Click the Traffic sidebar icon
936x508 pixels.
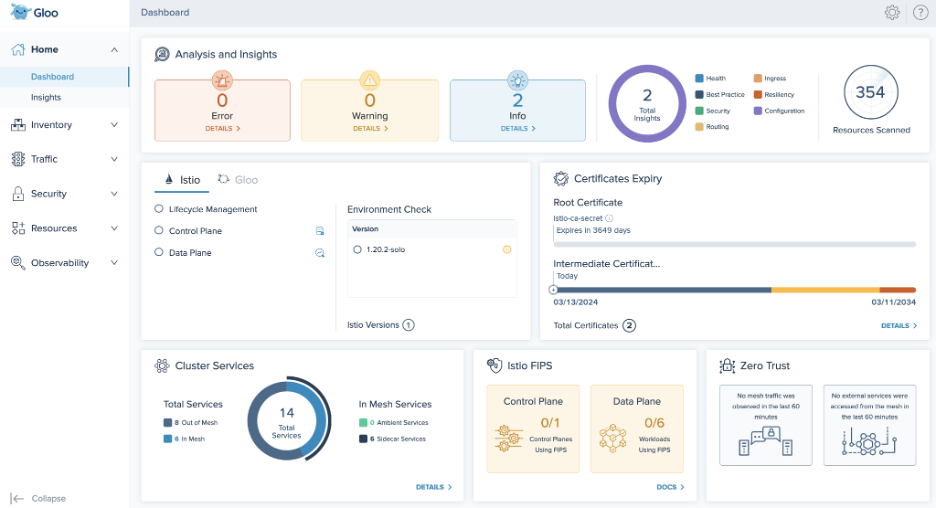click(18, 159)
